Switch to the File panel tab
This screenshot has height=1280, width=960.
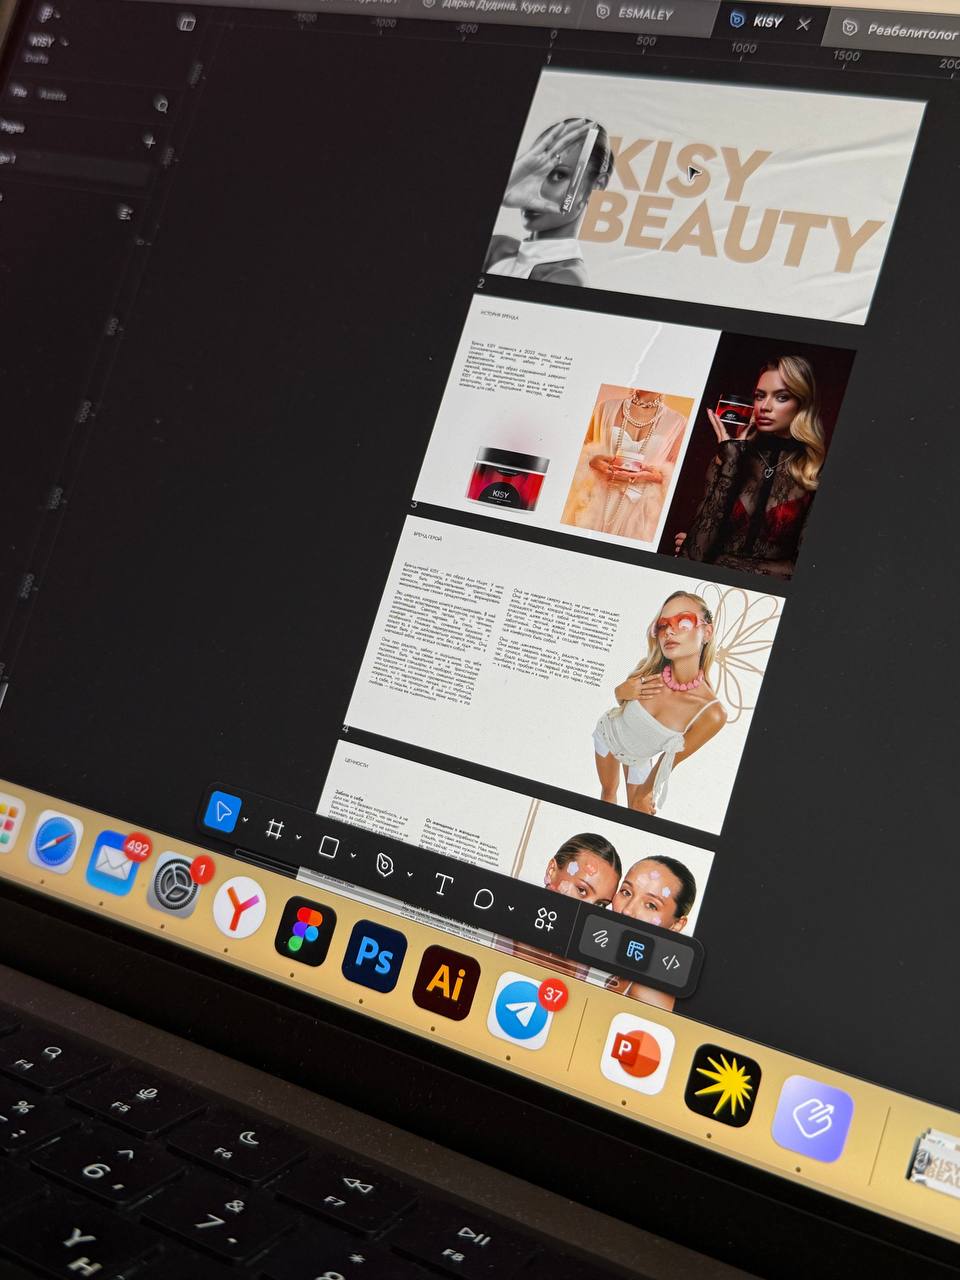click(19, 92)
